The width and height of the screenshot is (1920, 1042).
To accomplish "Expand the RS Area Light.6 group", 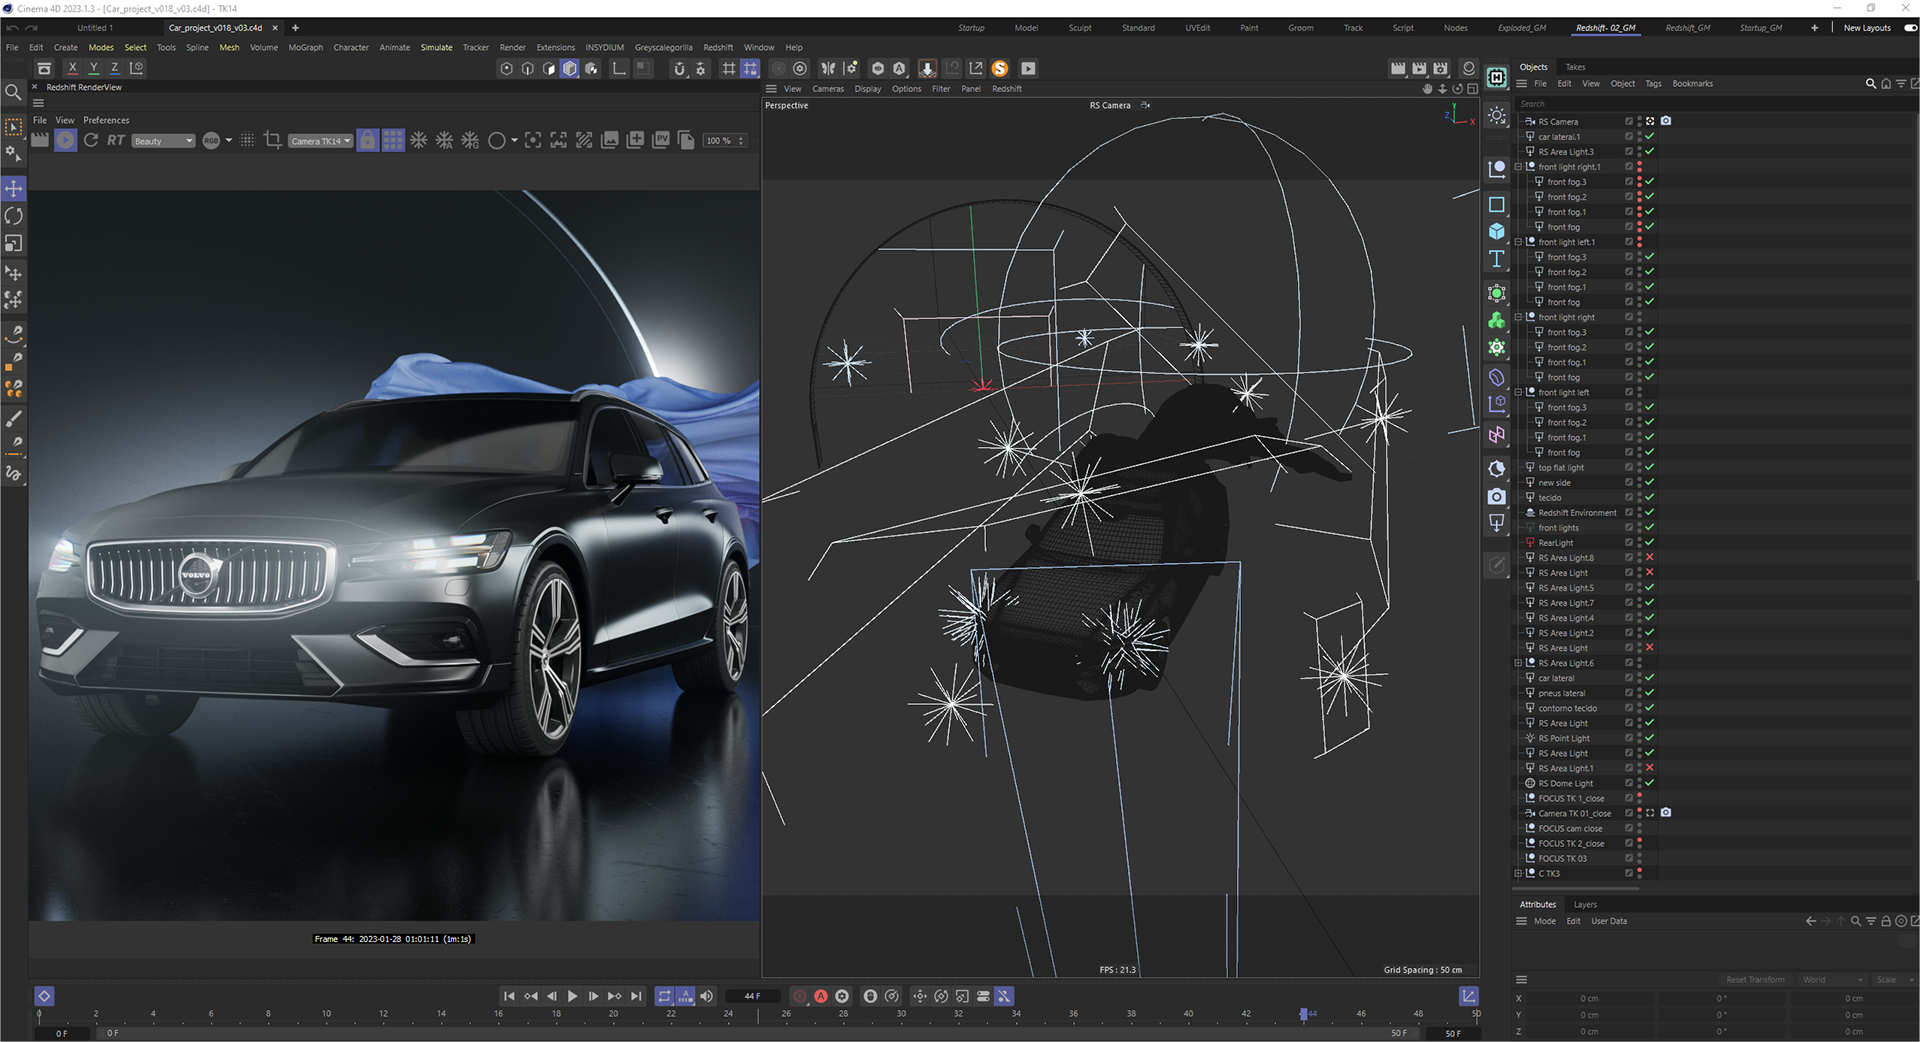I will click(x=1518, y=663).
